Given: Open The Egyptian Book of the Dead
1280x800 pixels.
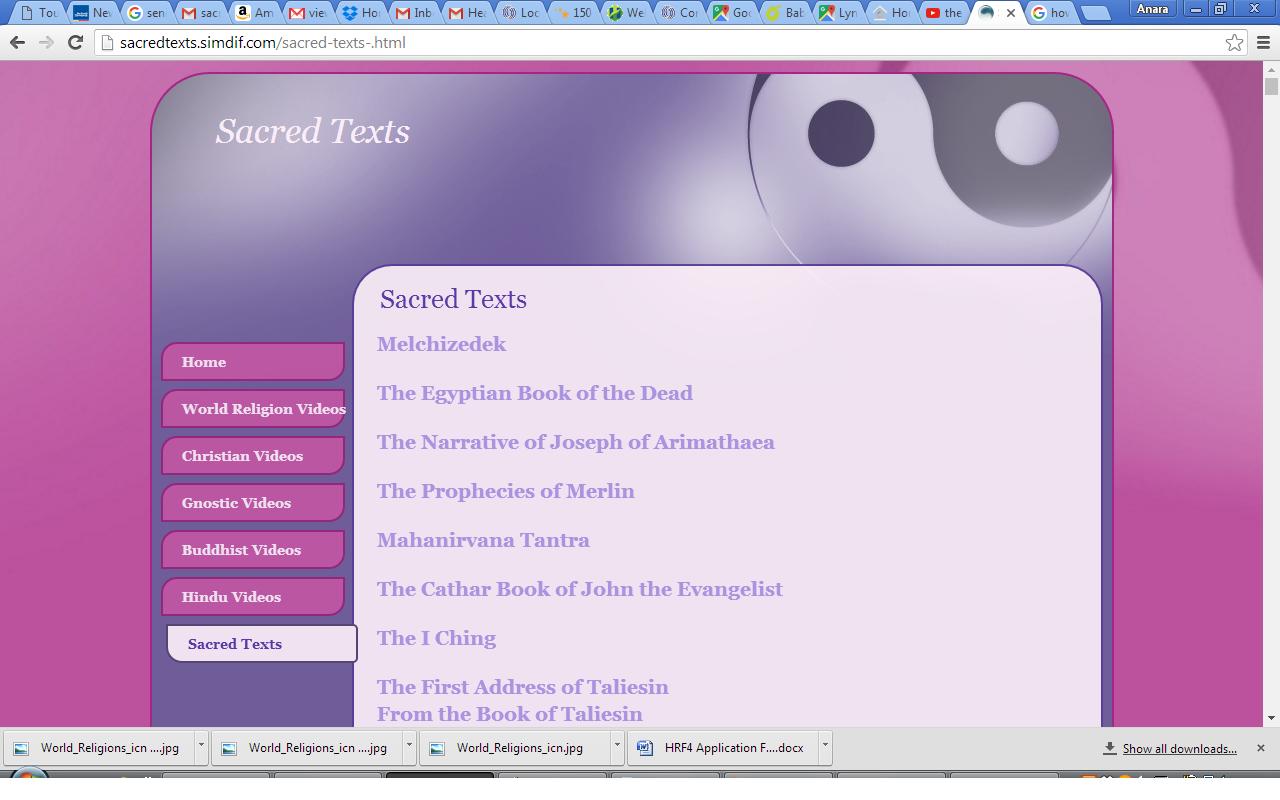Looking at the screenshot, I should click(x=534, y=393).
